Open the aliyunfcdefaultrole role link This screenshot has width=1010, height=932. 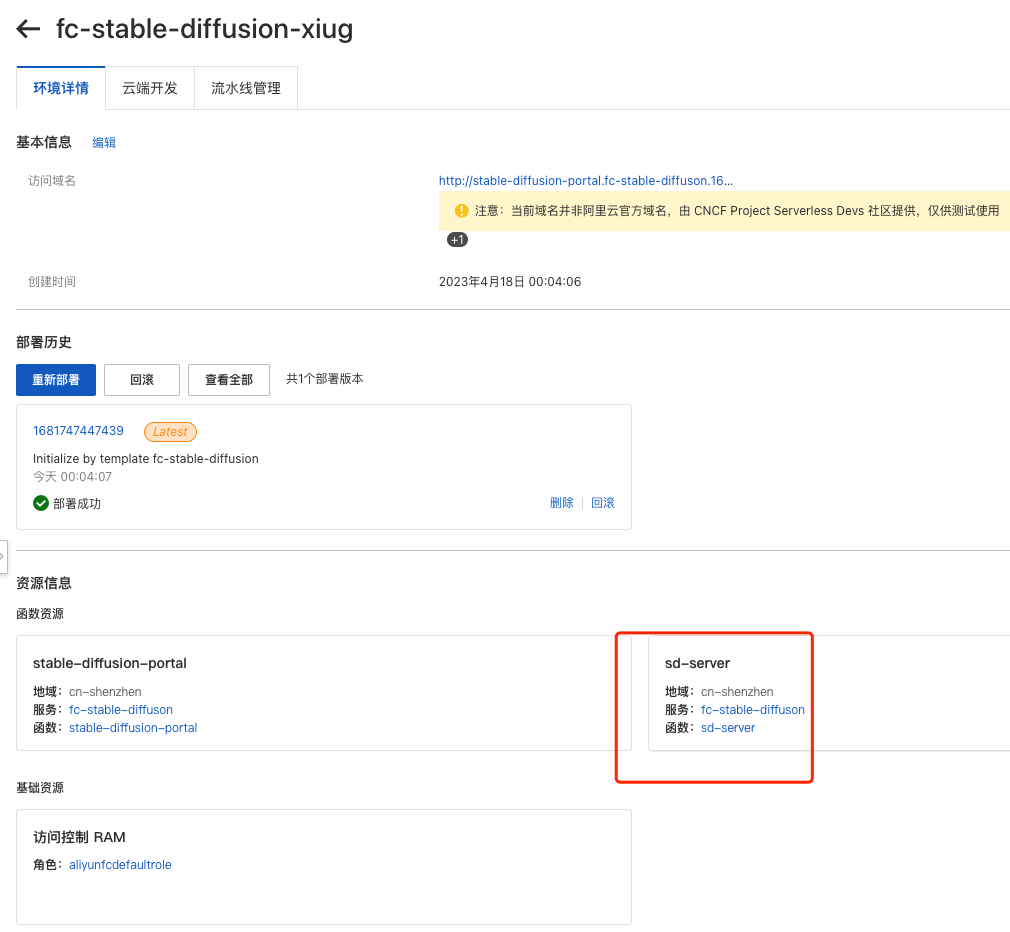pyautogui.click(x=120, y=864)
